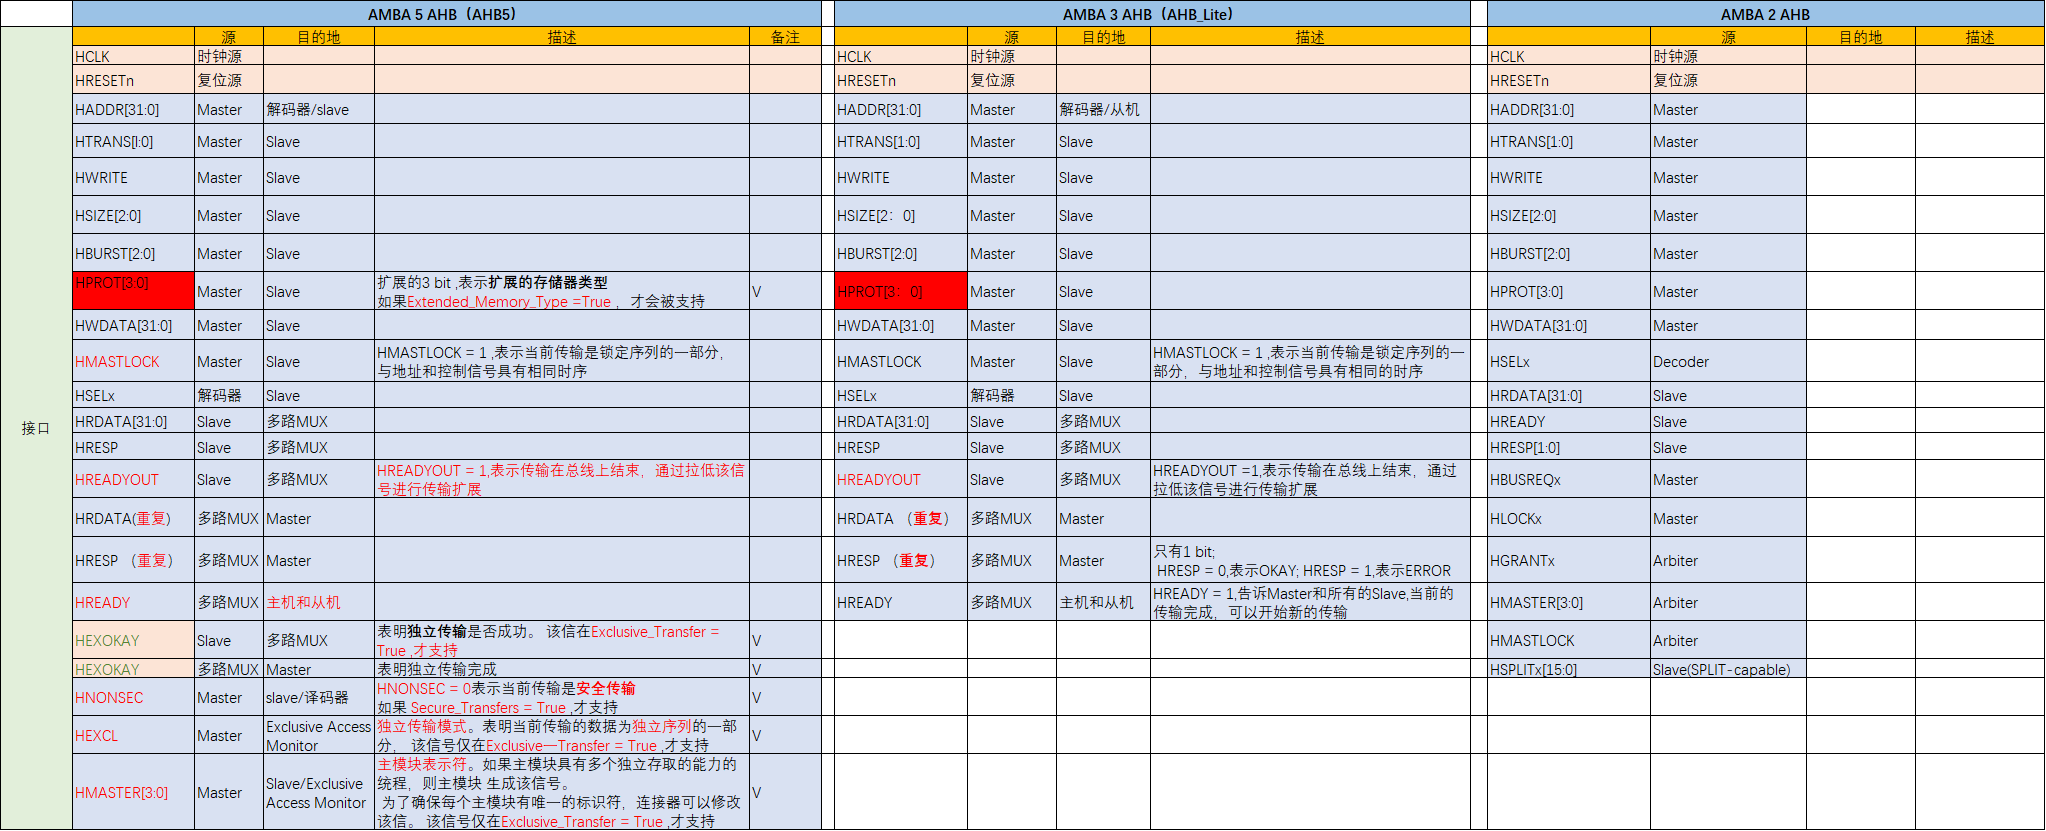Screen dimensions: 2046x831
Task: Click the slave/译码器 destination cell
Action: pos(319,697)
